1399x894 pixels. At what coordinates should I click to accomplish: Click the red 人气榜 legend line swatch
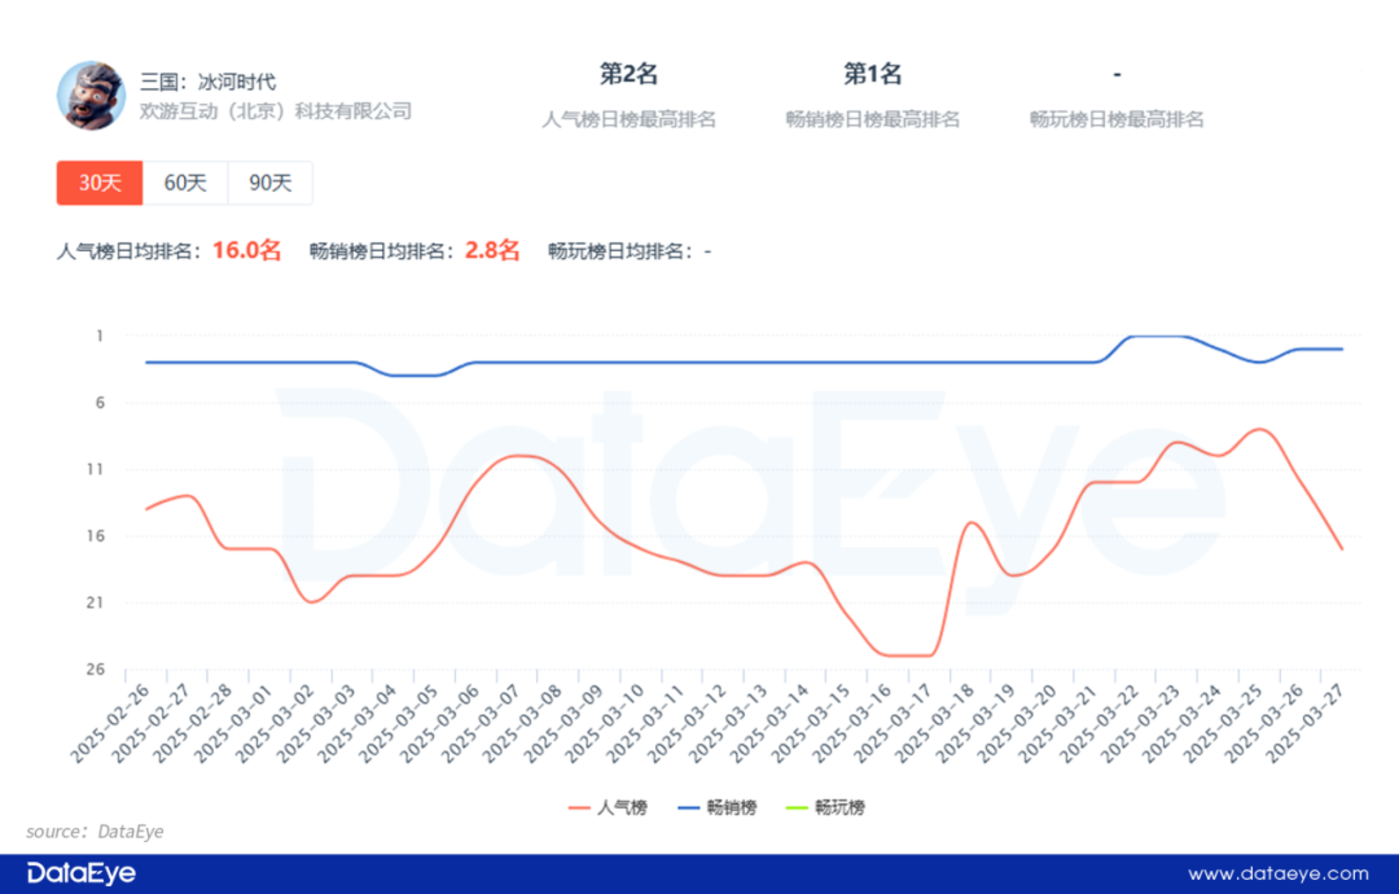[x=579, y=808]
